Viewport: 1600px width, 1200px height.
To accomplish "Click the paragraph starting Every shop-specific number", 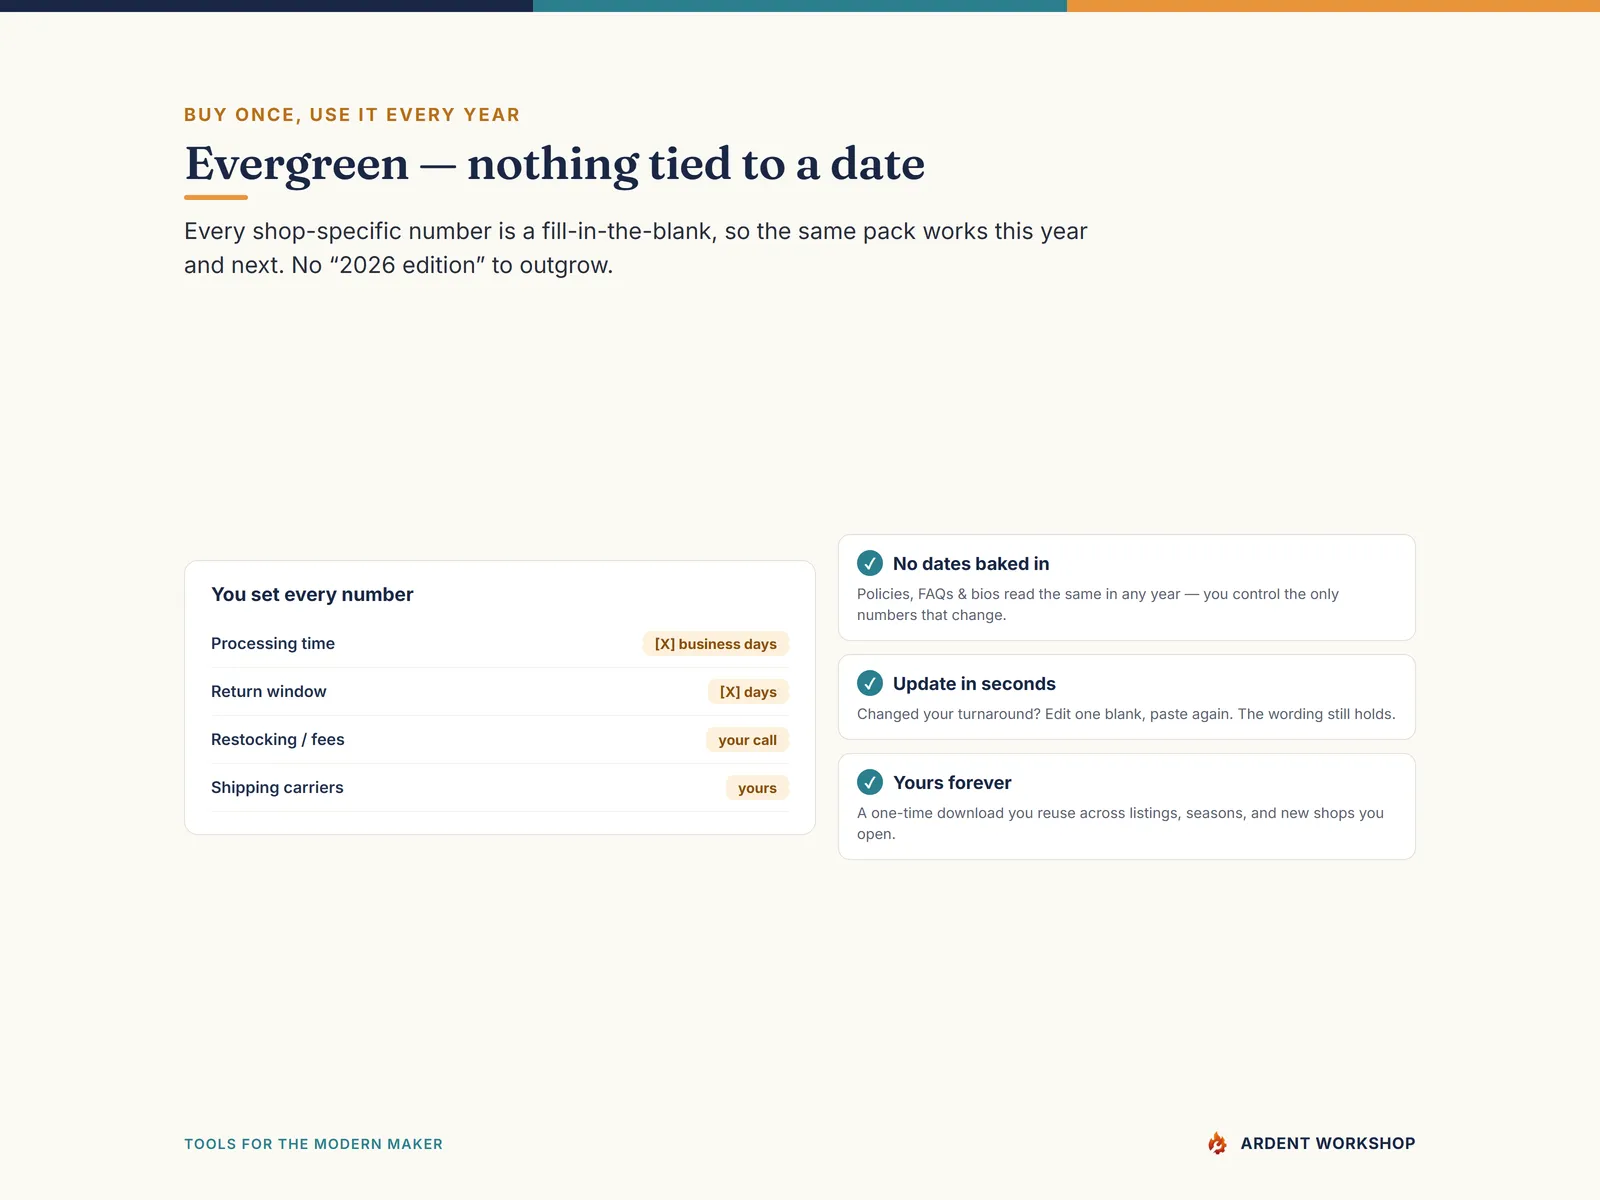I will pyautogui.click(x=635, y=248).
